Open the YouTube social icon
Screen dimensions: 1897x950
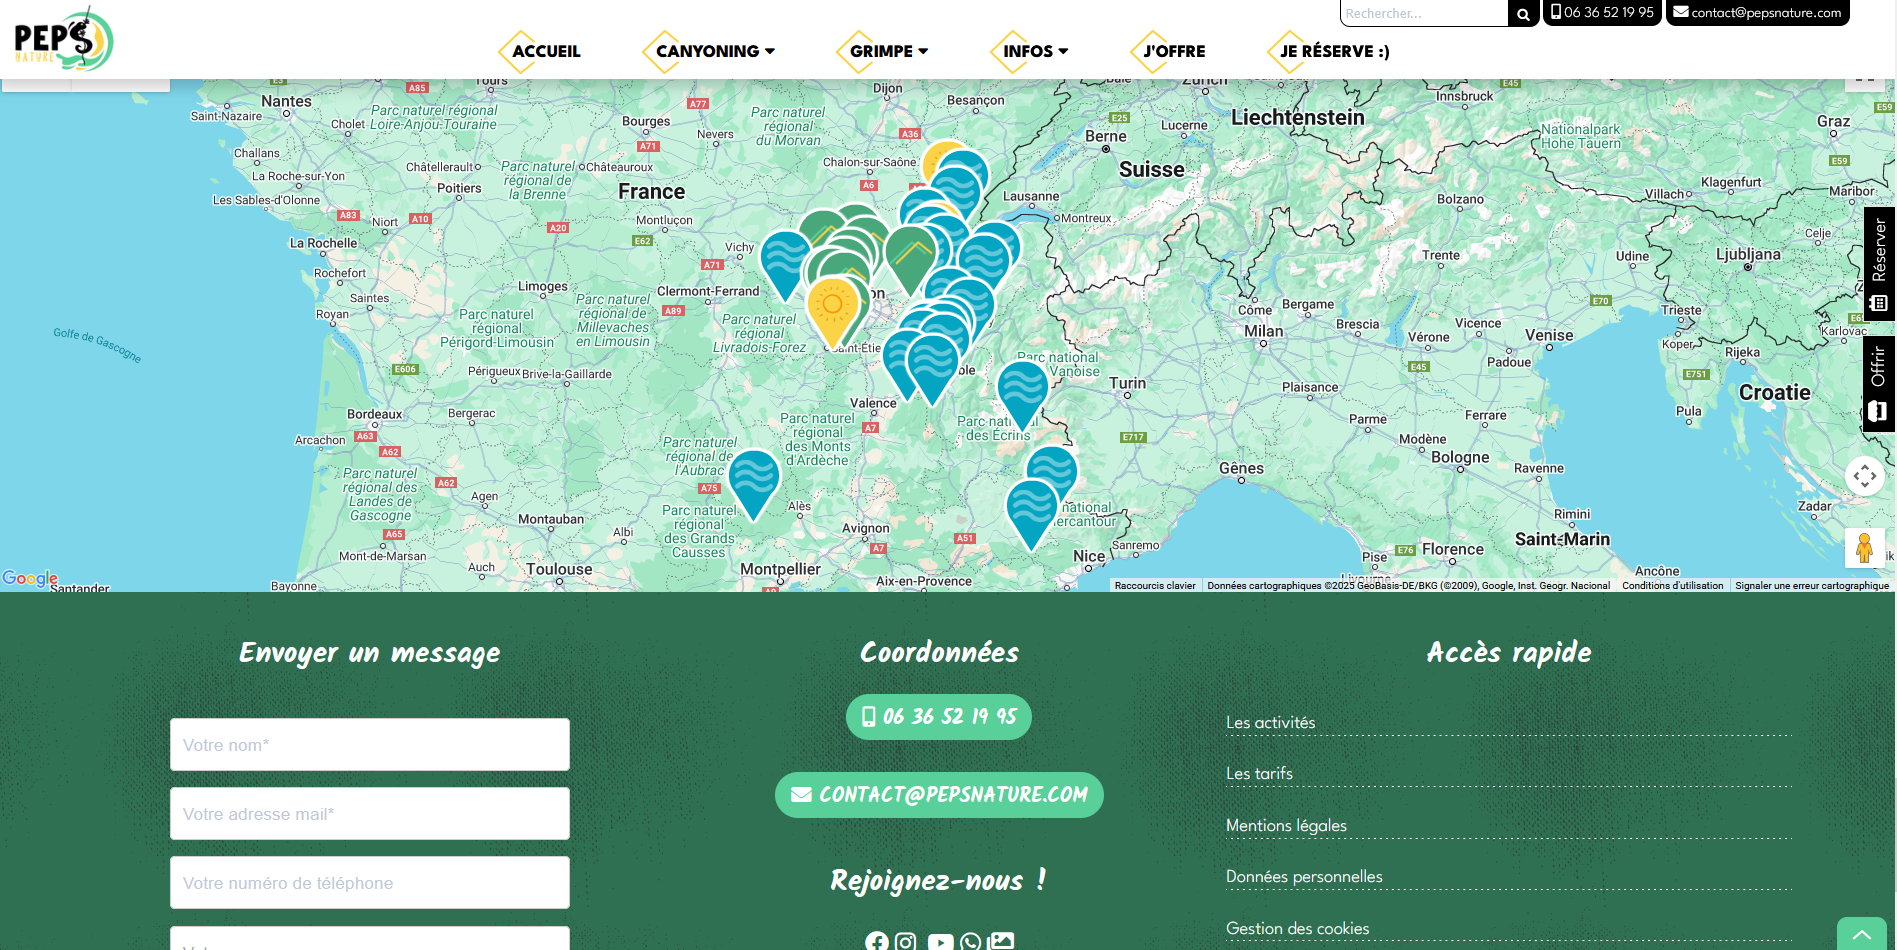(940, 941)
